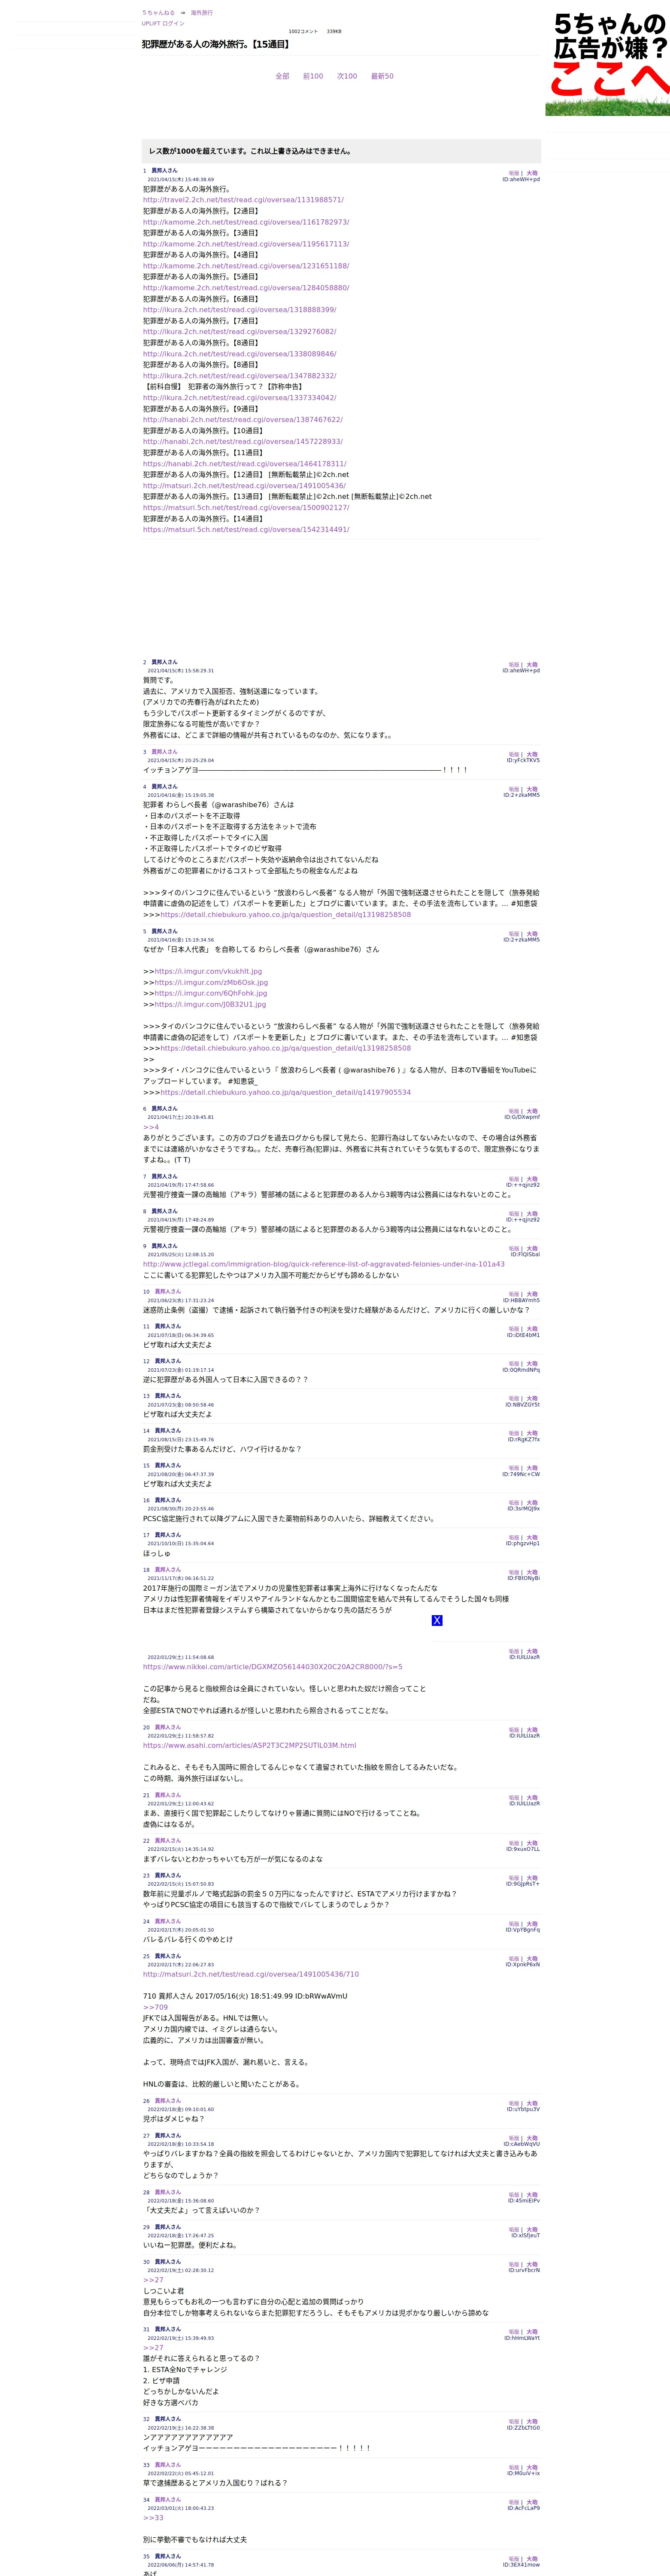Screen dimensions: 670x2576
Task: Open the 4通目 thread link ending 1231651188
Action: (246, 266)
